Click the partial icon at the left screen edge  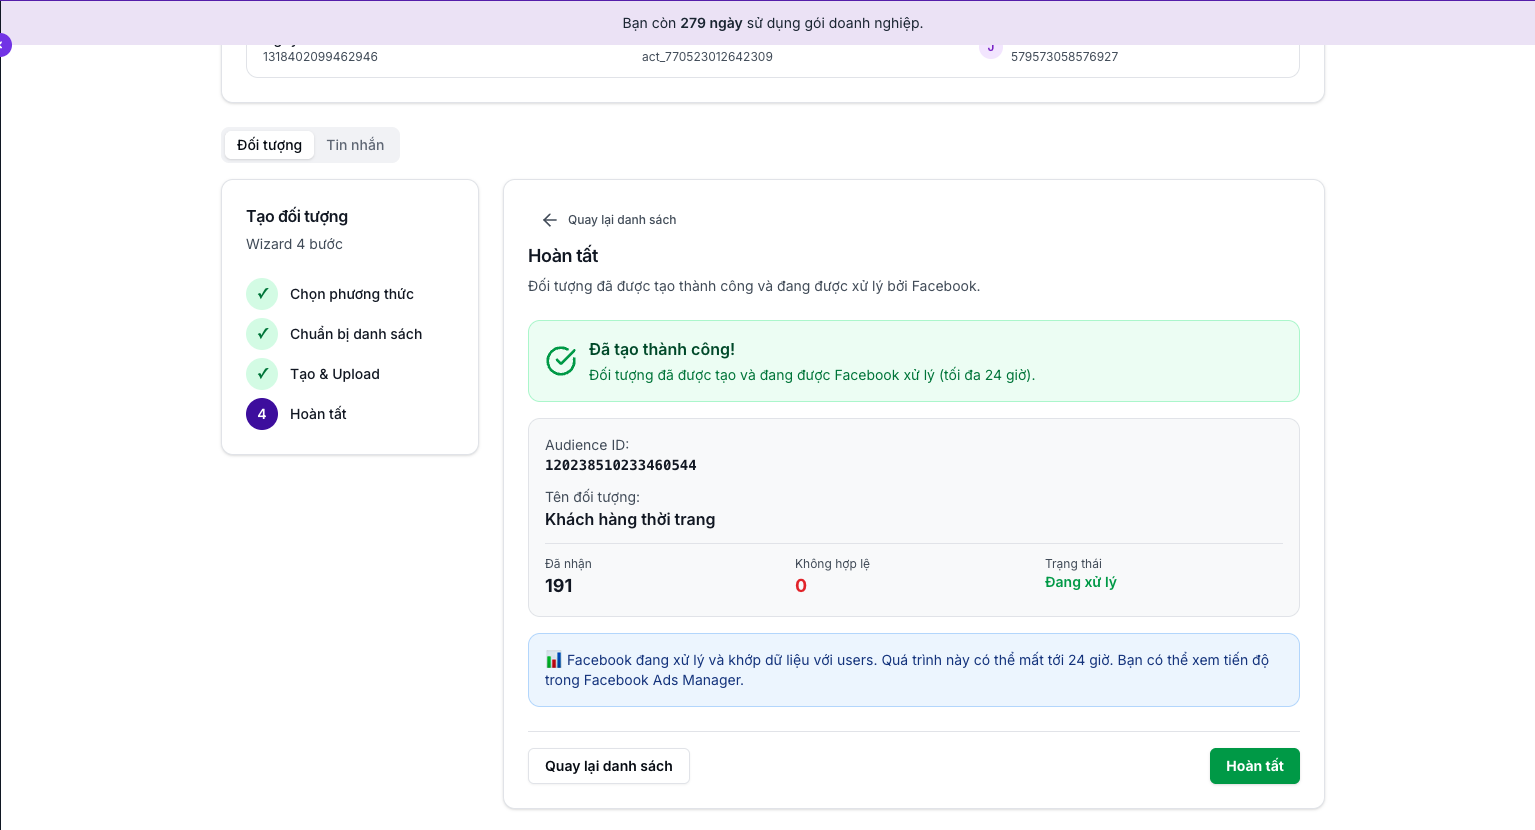4,45
